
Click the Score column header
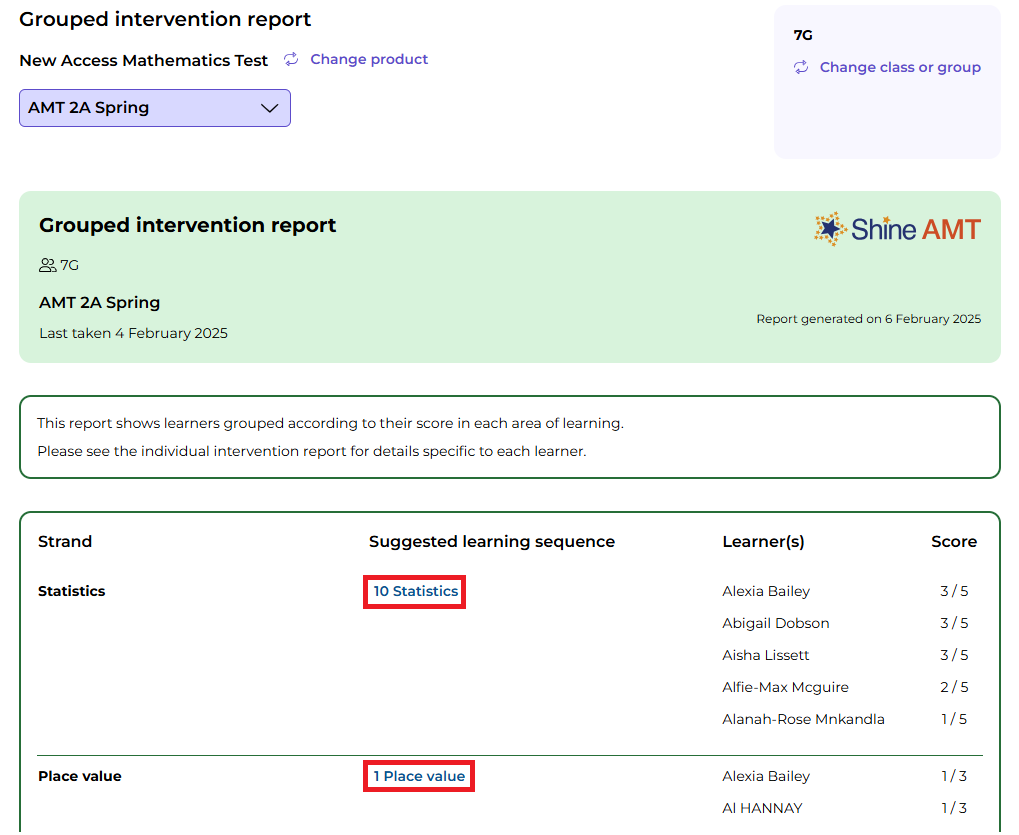tap(953, 542)
